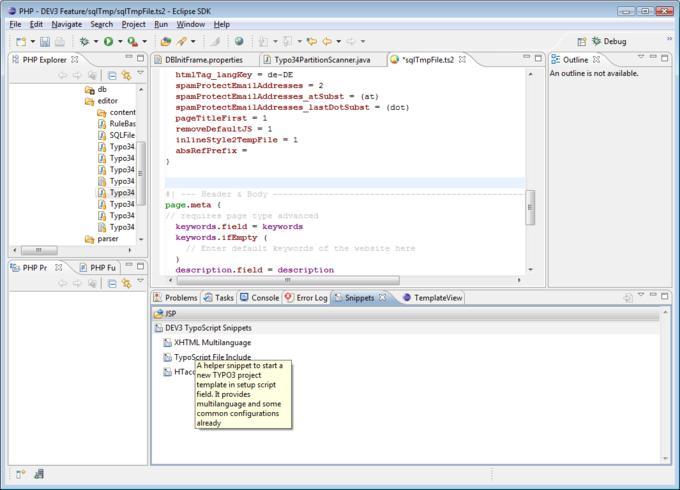The height and width of the screenshot is (490, 680).
Task: Click the Print icon in toolbar
Action: (60, 42)
